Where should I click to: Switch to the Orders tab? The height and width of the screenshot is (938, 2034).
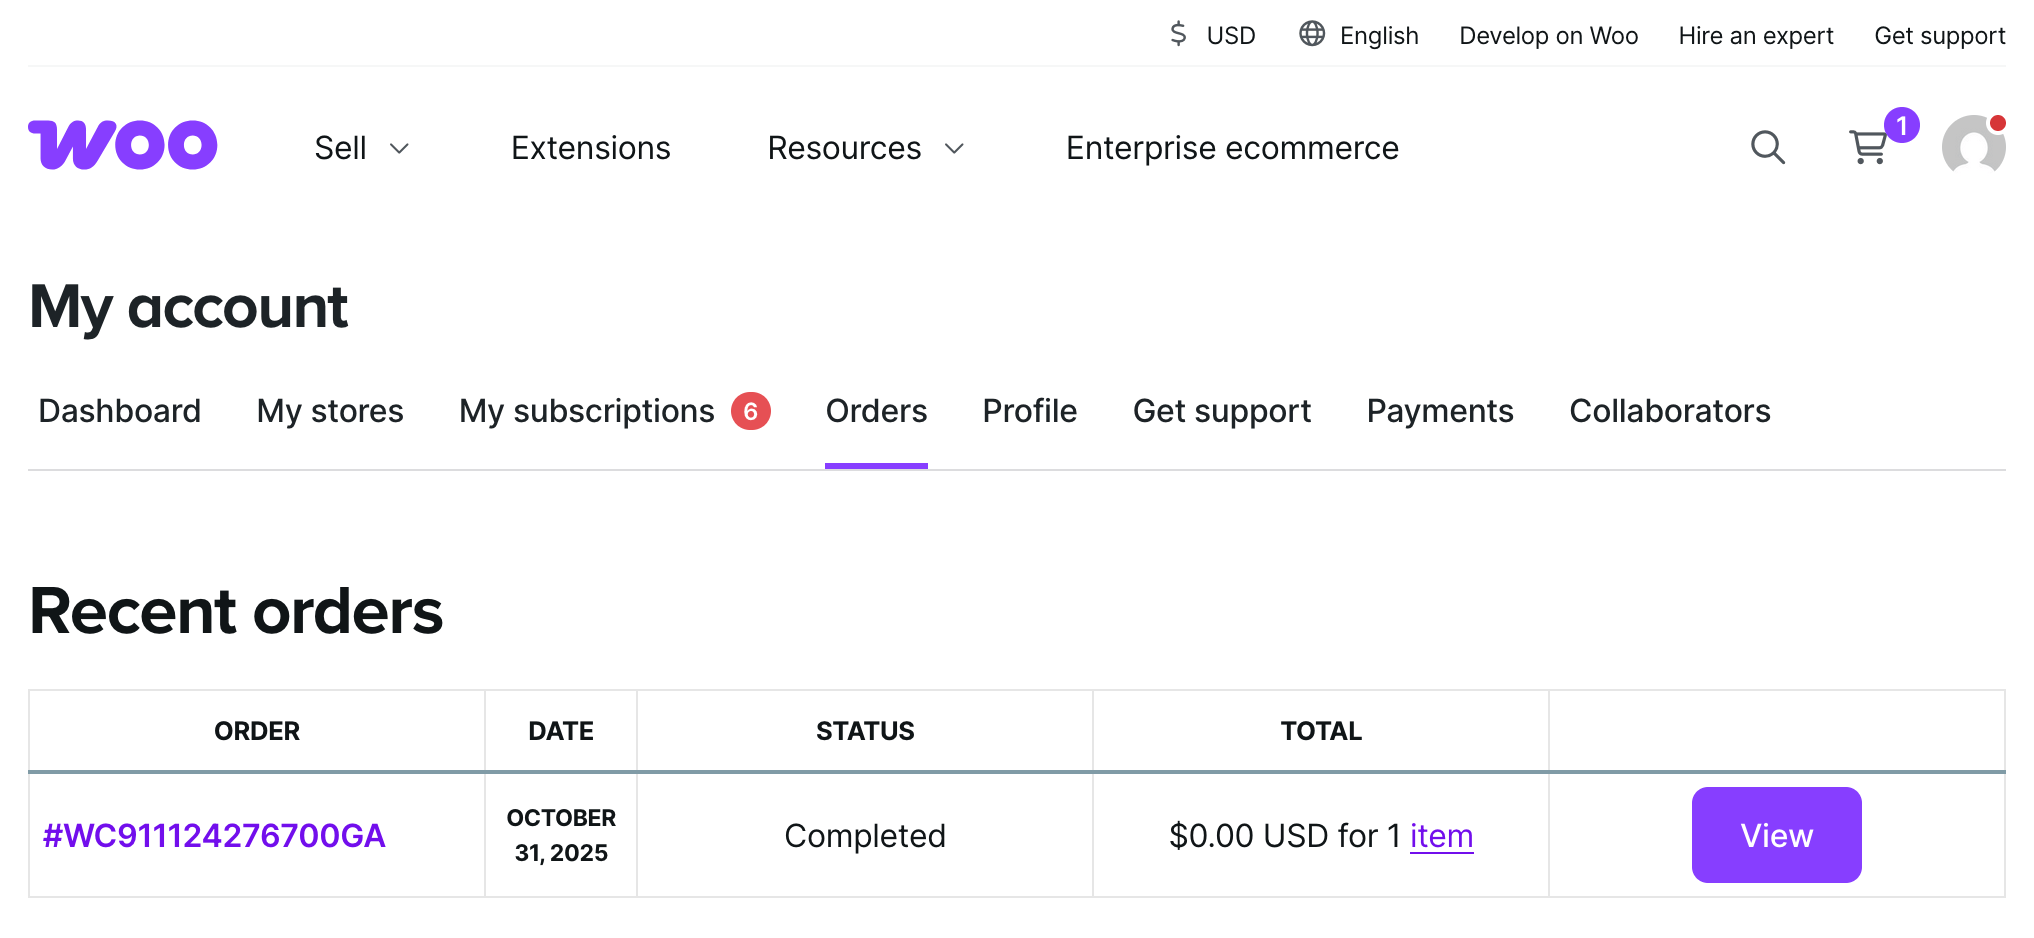pyautogui.click(x=876, y=411)
